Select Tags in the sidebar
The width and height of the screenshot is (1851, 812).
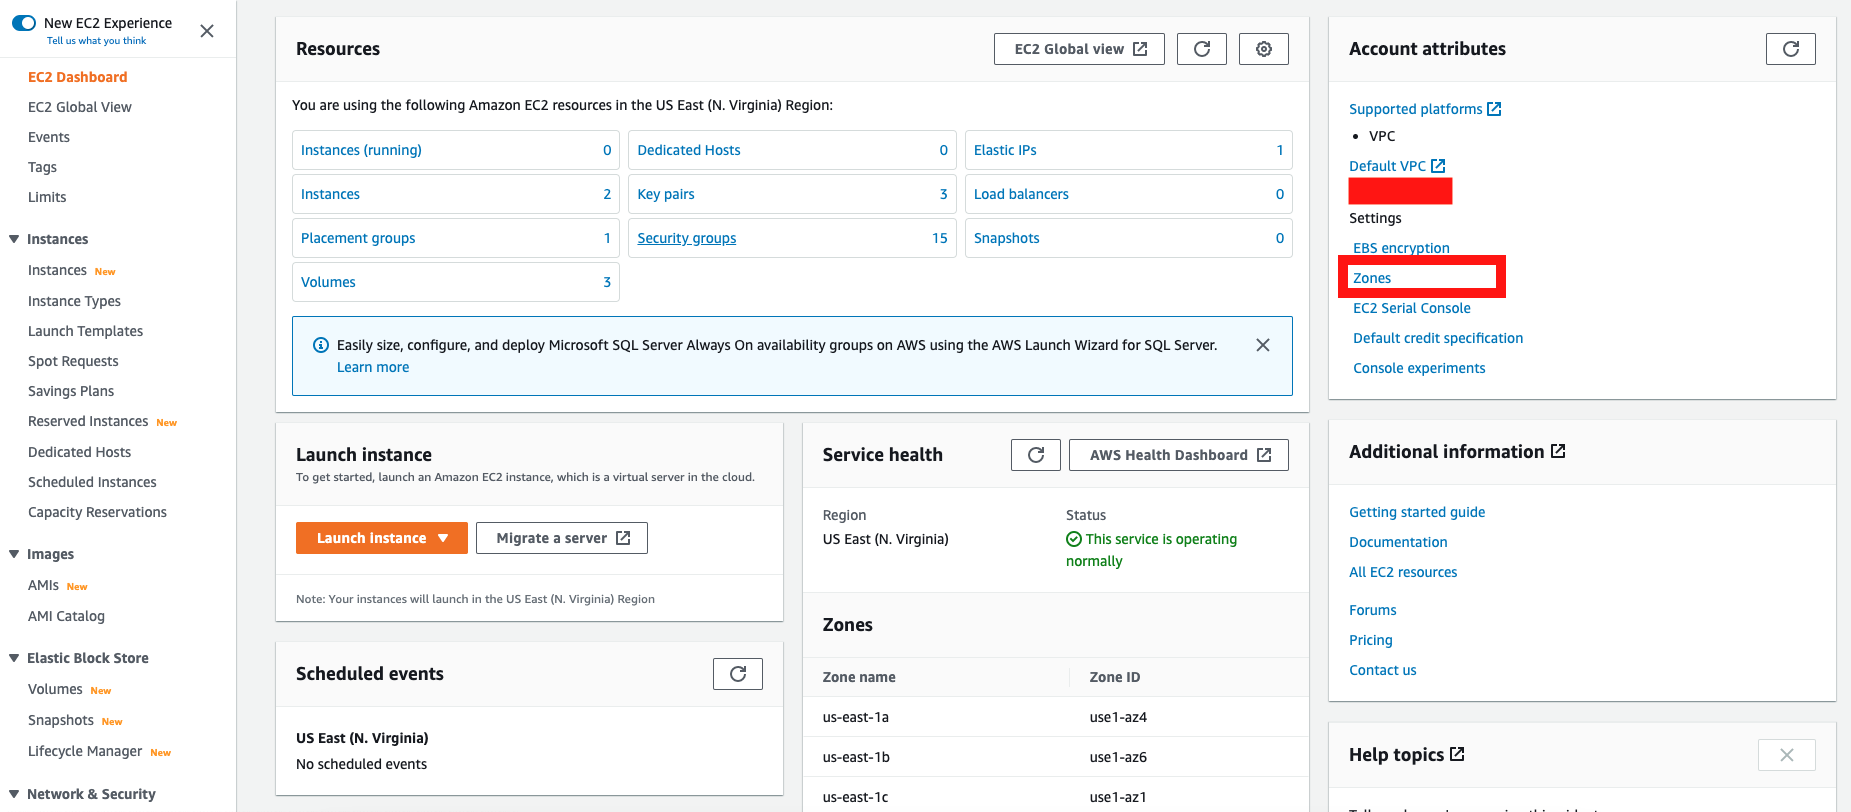point(42,167)
